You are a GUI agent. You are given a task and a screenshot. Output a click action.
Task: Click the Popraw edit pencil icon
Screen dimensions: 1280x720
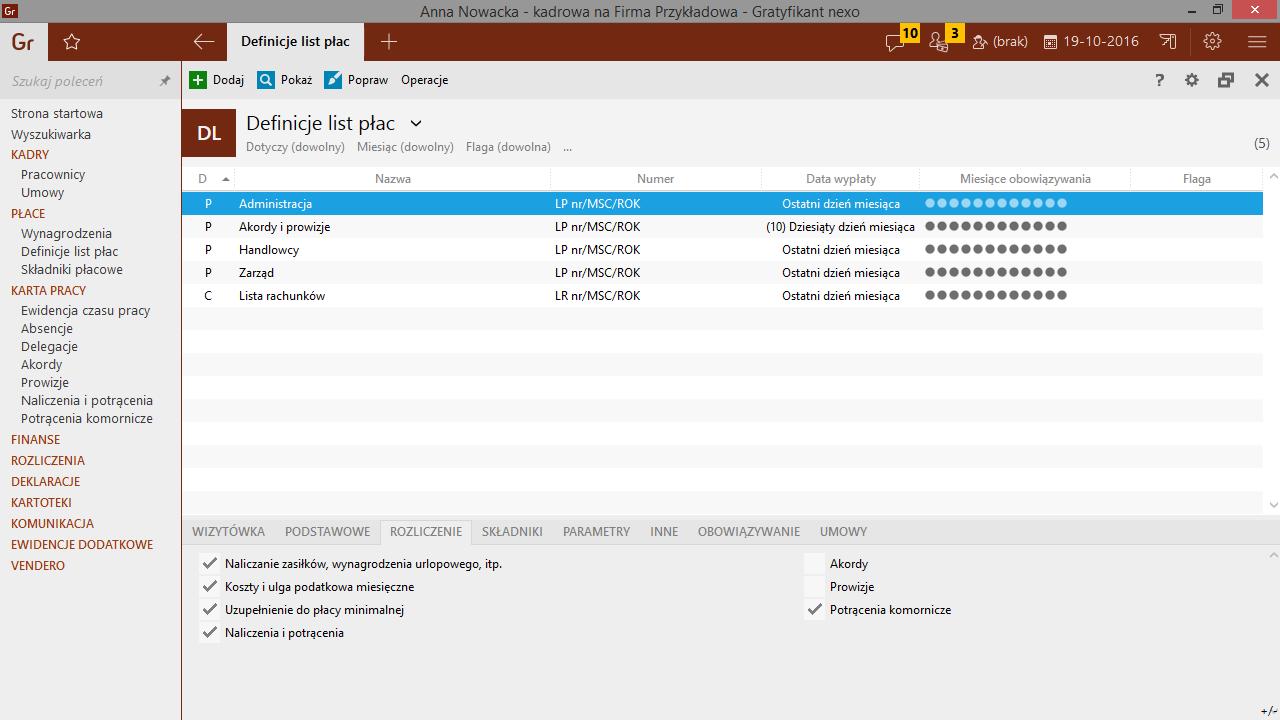[x=333, y=80]
